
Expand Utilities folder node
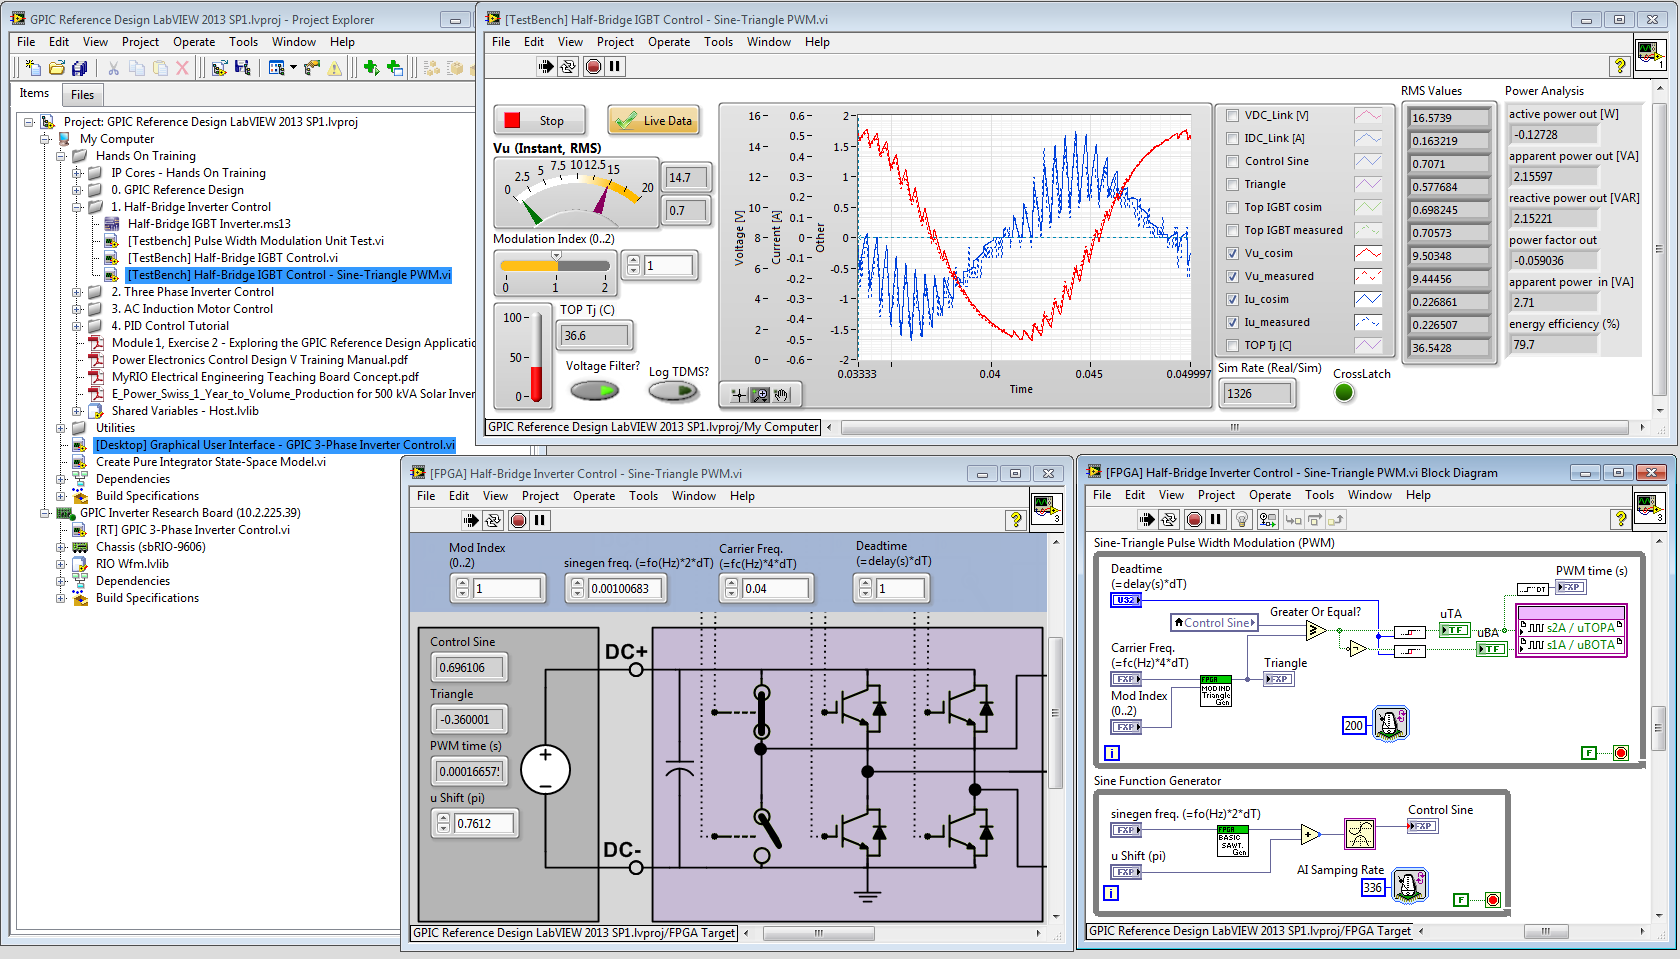(x=61, y=428)
